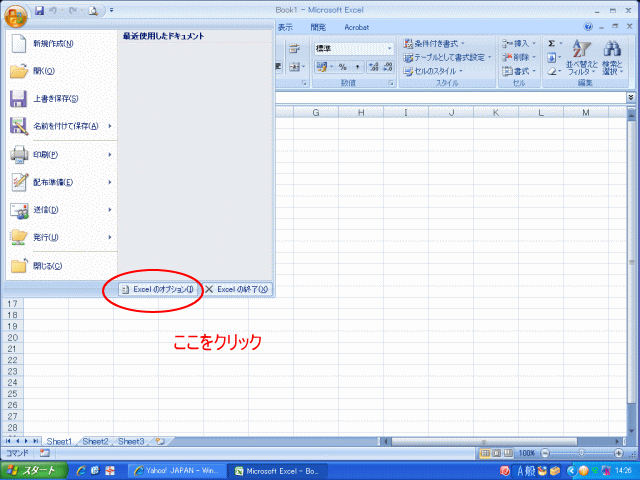
Task: Switch to the View (表示) ribbon tab
Action: tap(285, 27)
